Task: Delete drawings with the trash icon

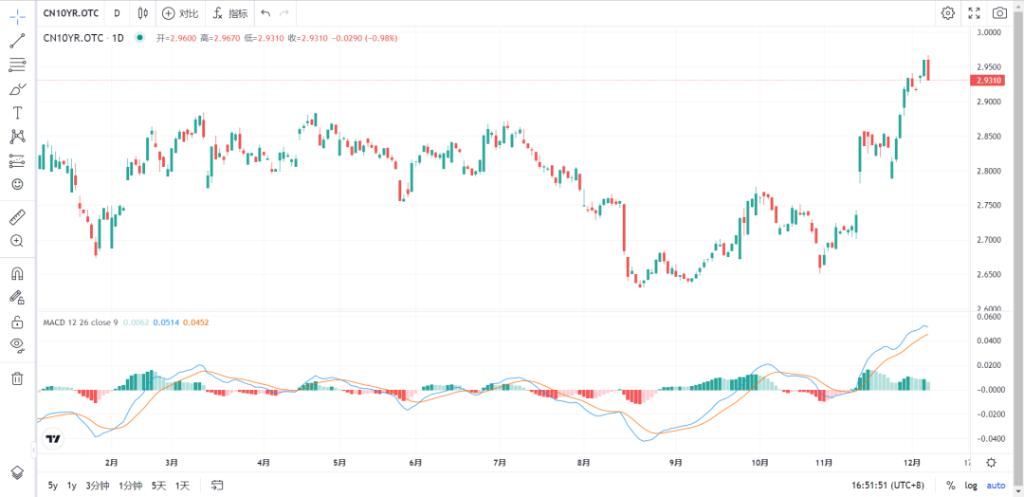Action: click(x=17, y=378)
